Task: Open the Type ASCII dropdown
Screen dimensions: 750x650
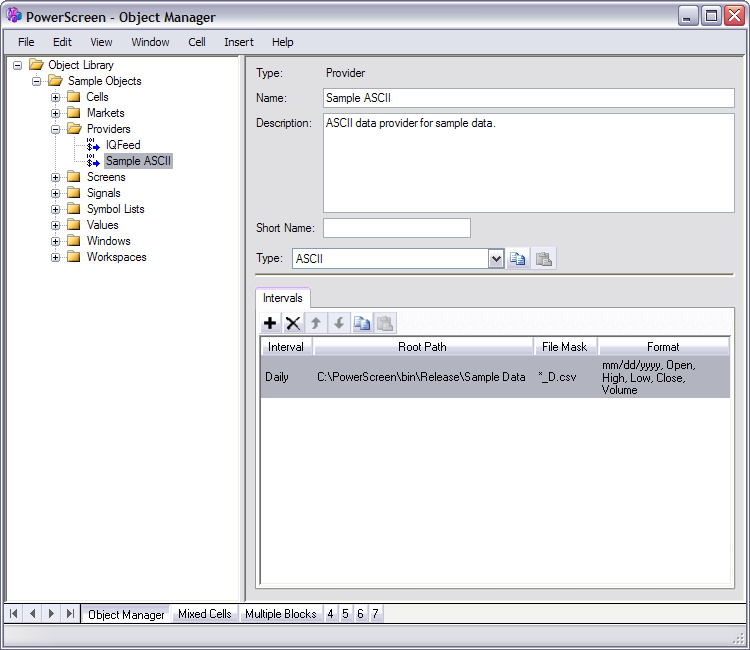Action: (496, 259)
